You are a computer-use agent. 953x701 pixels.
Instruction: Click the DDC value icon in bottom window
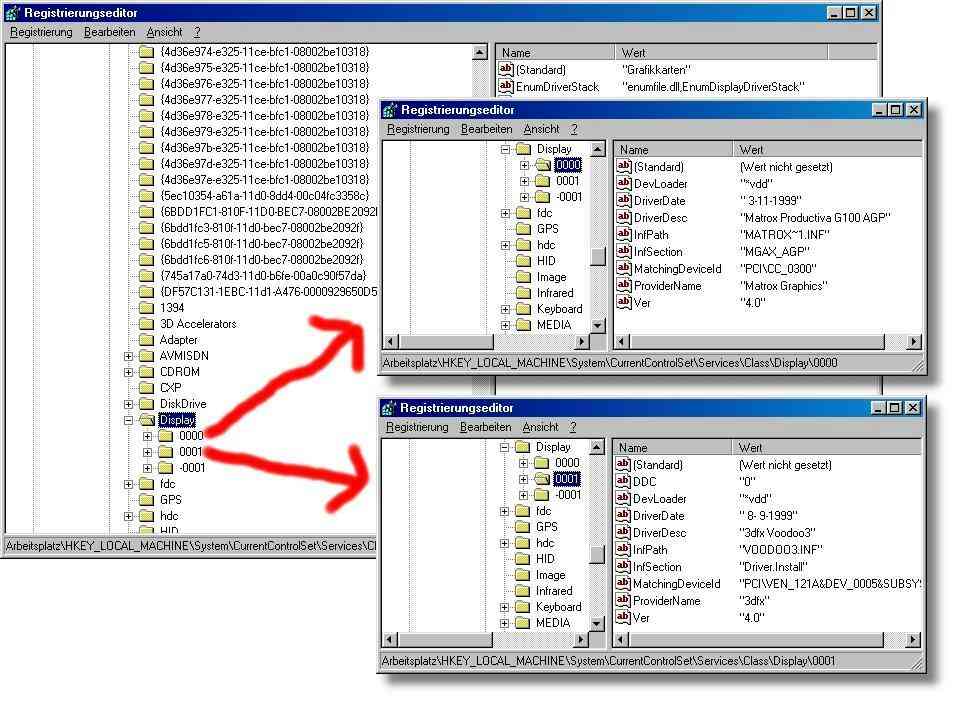coord(624,482)
